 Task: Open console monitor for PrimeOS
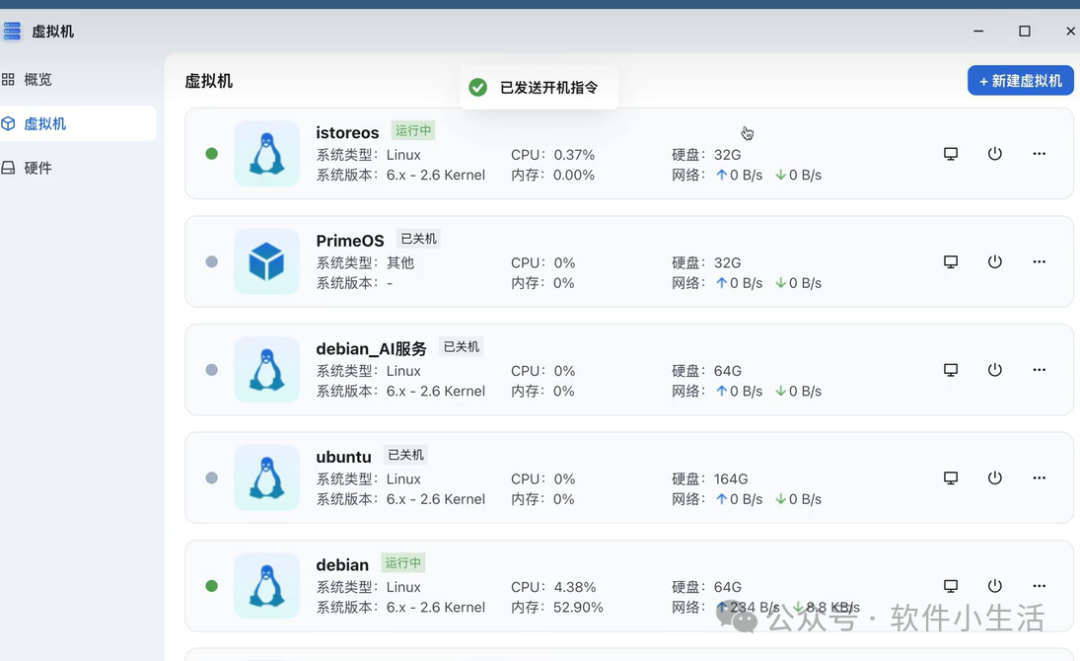point(951,262)
